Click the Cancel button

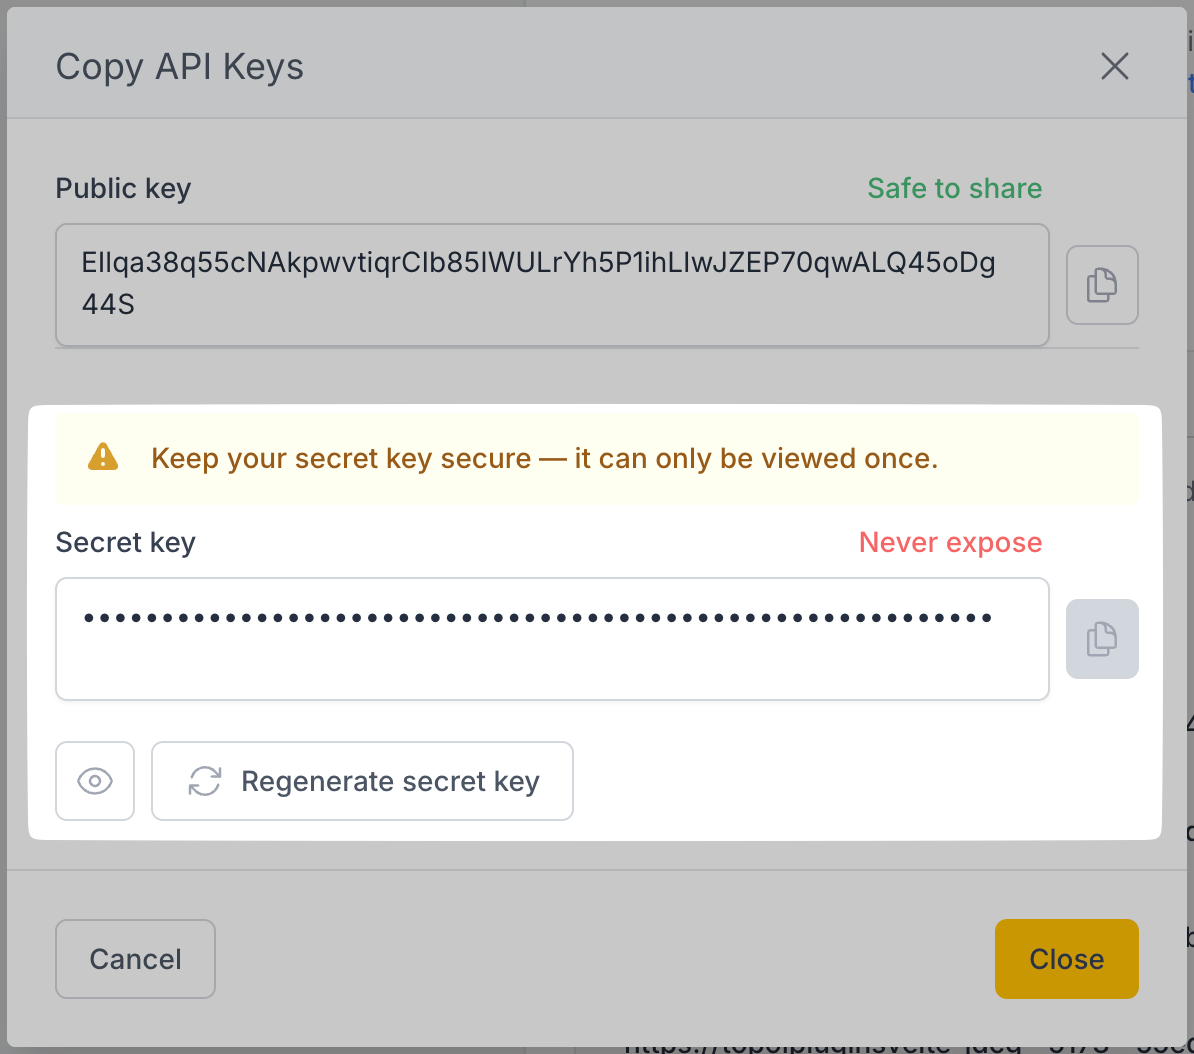(x=135, y=958)
